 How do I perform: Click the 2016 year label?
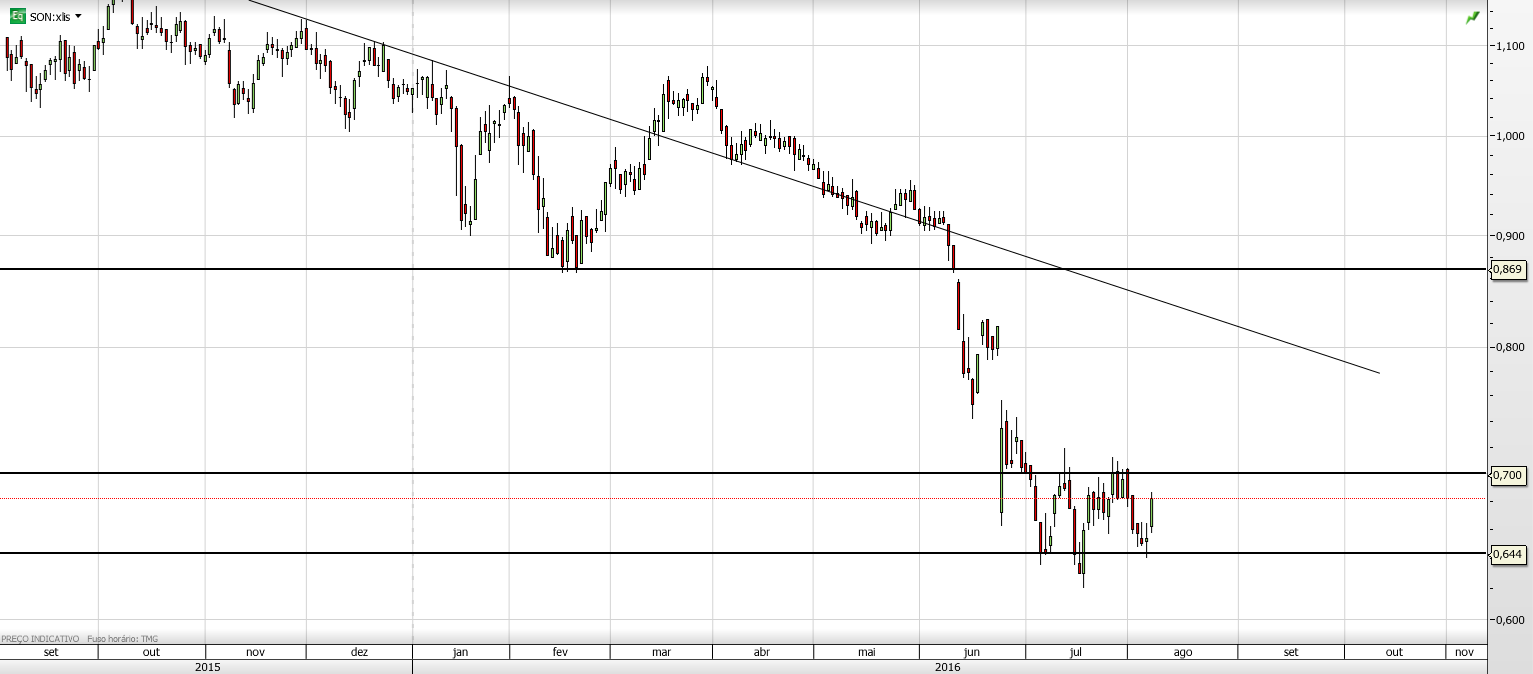947,666
